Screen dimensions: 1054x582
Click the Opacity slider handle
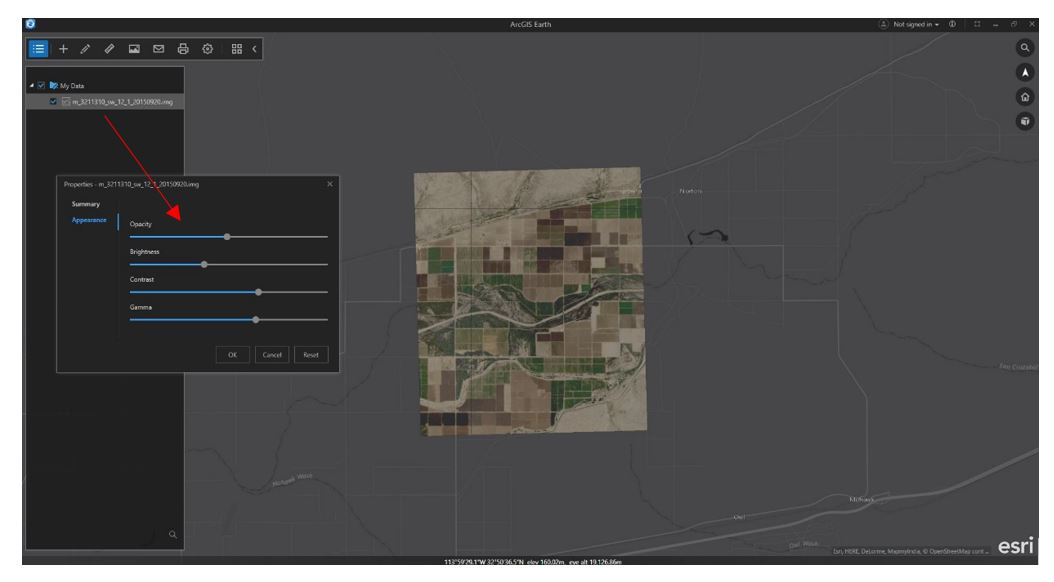pyautogui.click(x=227, y=237)
